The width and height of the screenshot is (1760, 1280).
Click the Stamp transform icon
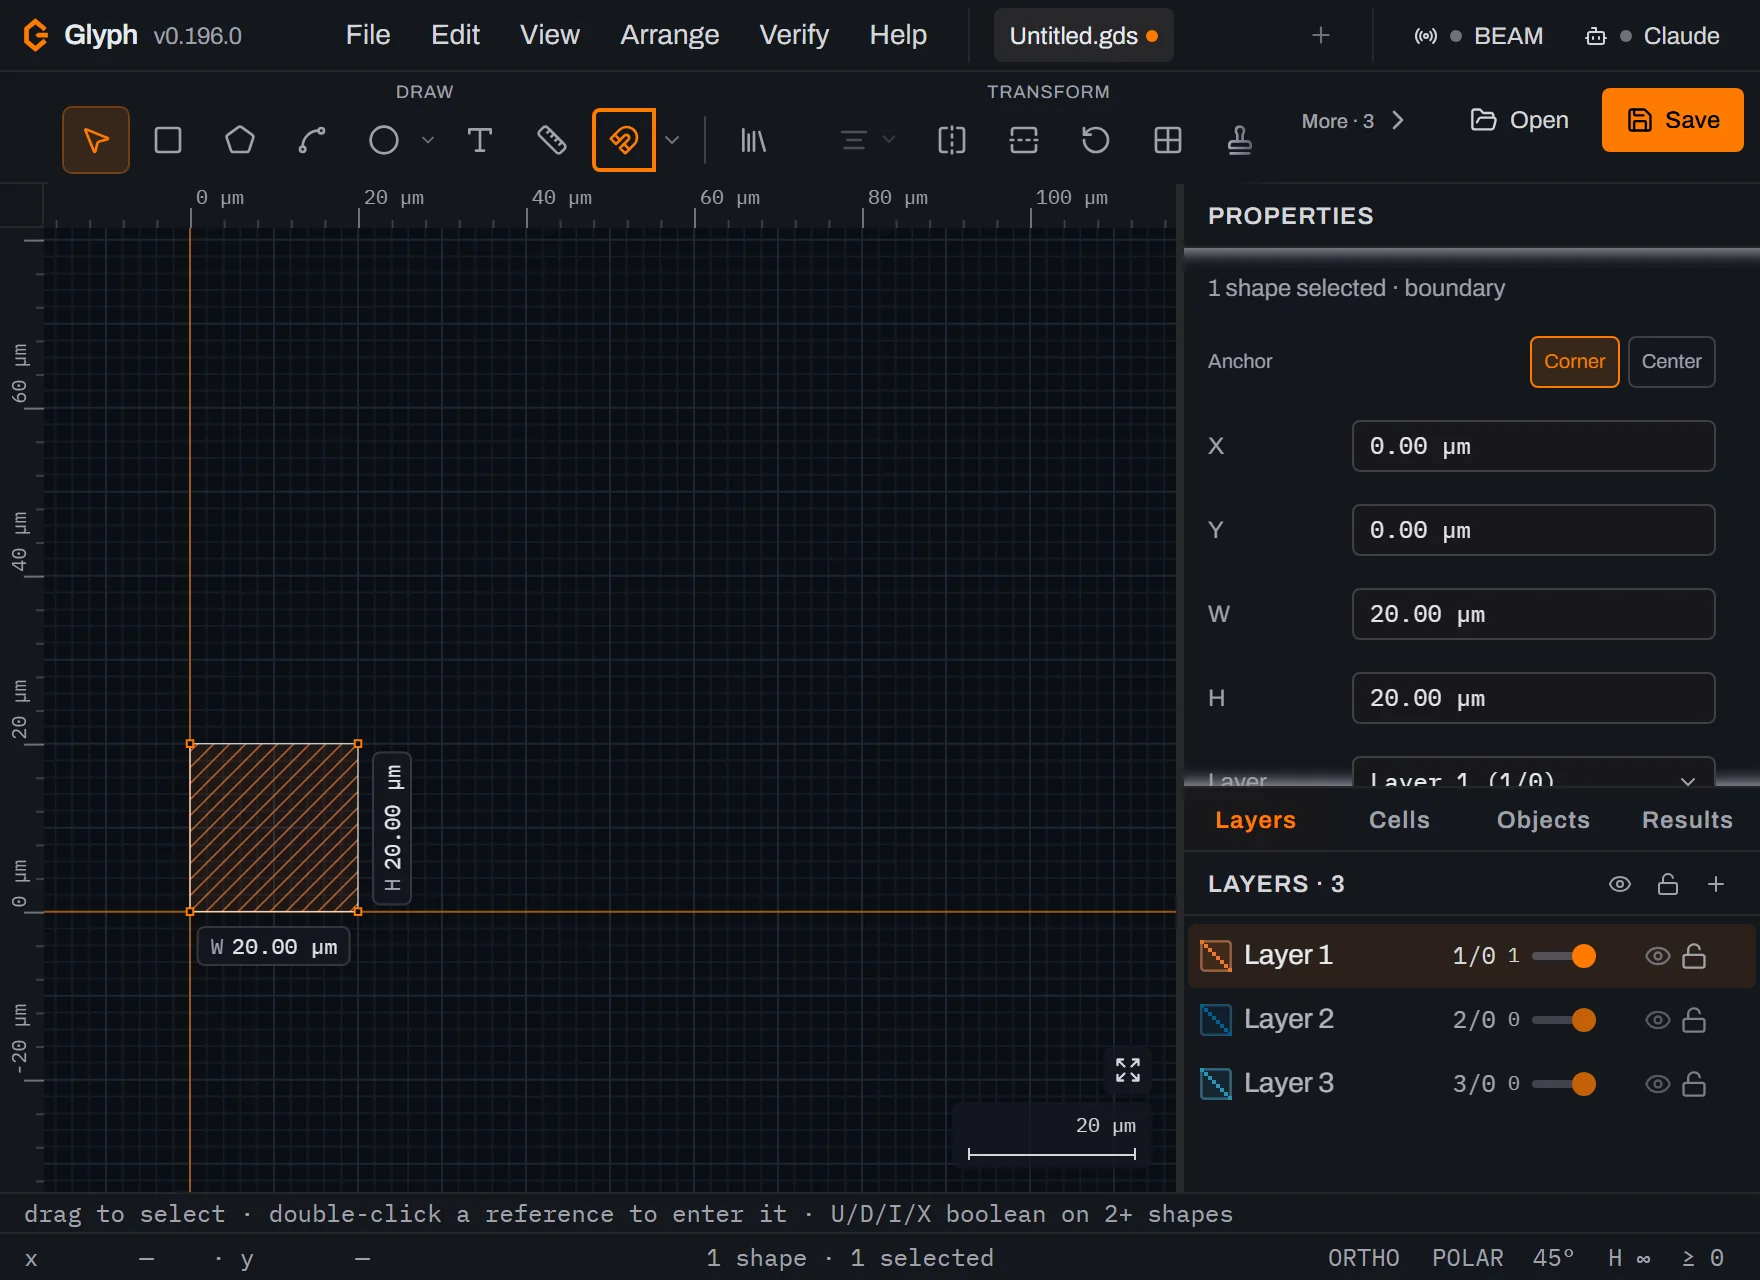point(1240,140)
